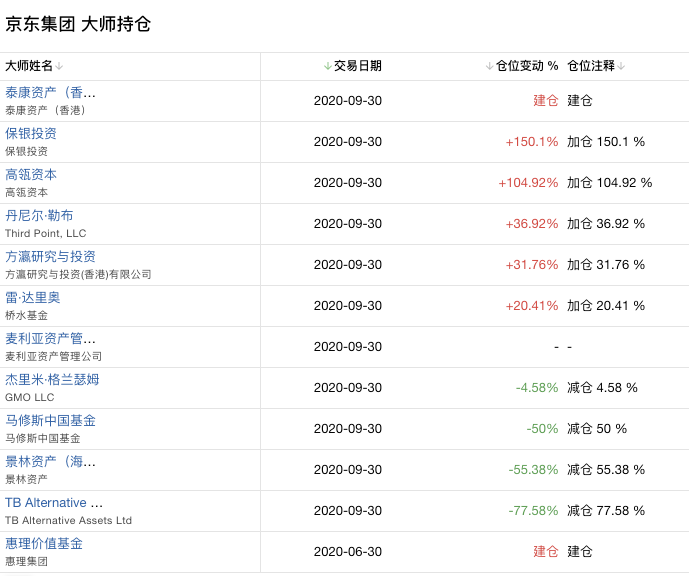The height and width of the screenshot is (576, 689).
Task: Open the 高瓴资本 guru link
Action: 31,174
